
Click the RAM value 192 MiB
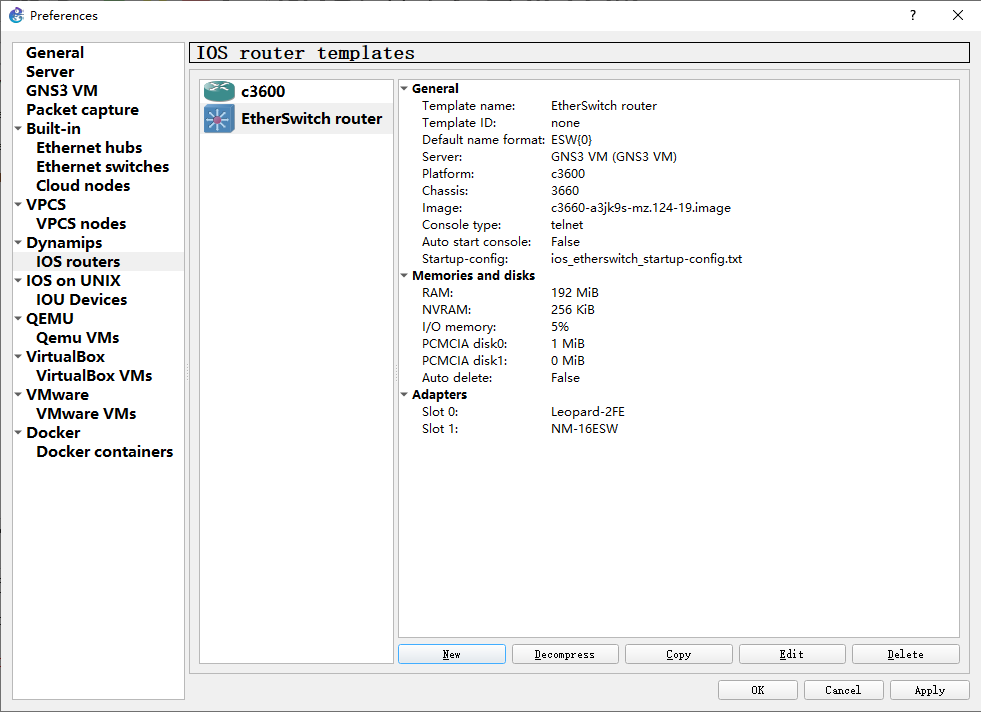point(574,293)
